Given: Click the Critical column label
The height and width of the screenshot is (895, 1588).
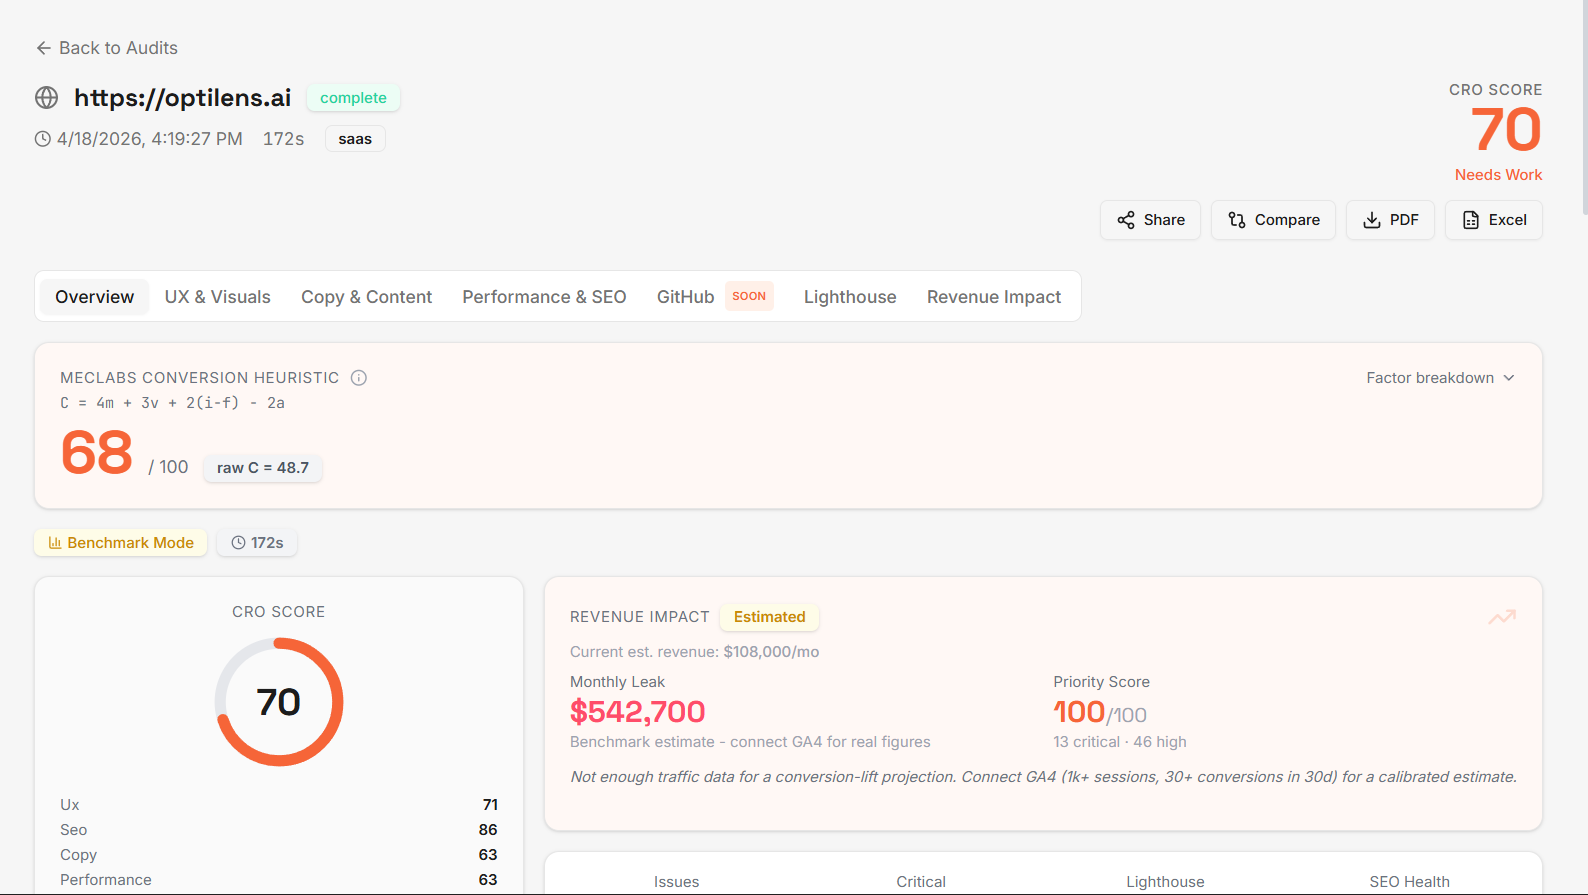Looking at the screenshot, I should [921, 882].
